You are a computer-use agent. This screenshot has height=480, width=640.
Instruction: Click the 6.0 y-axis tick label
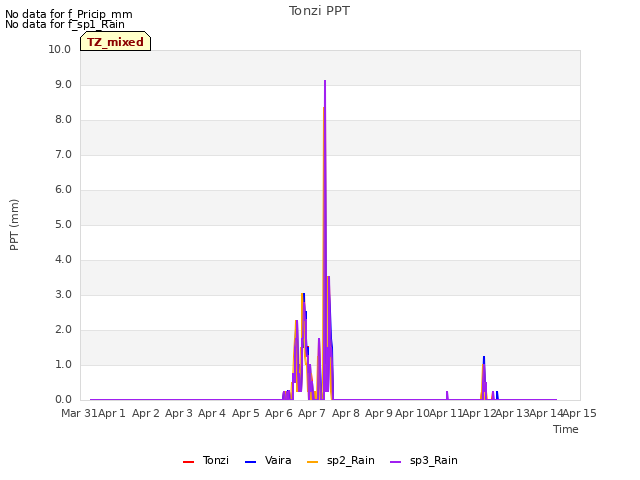coord(63,189)
